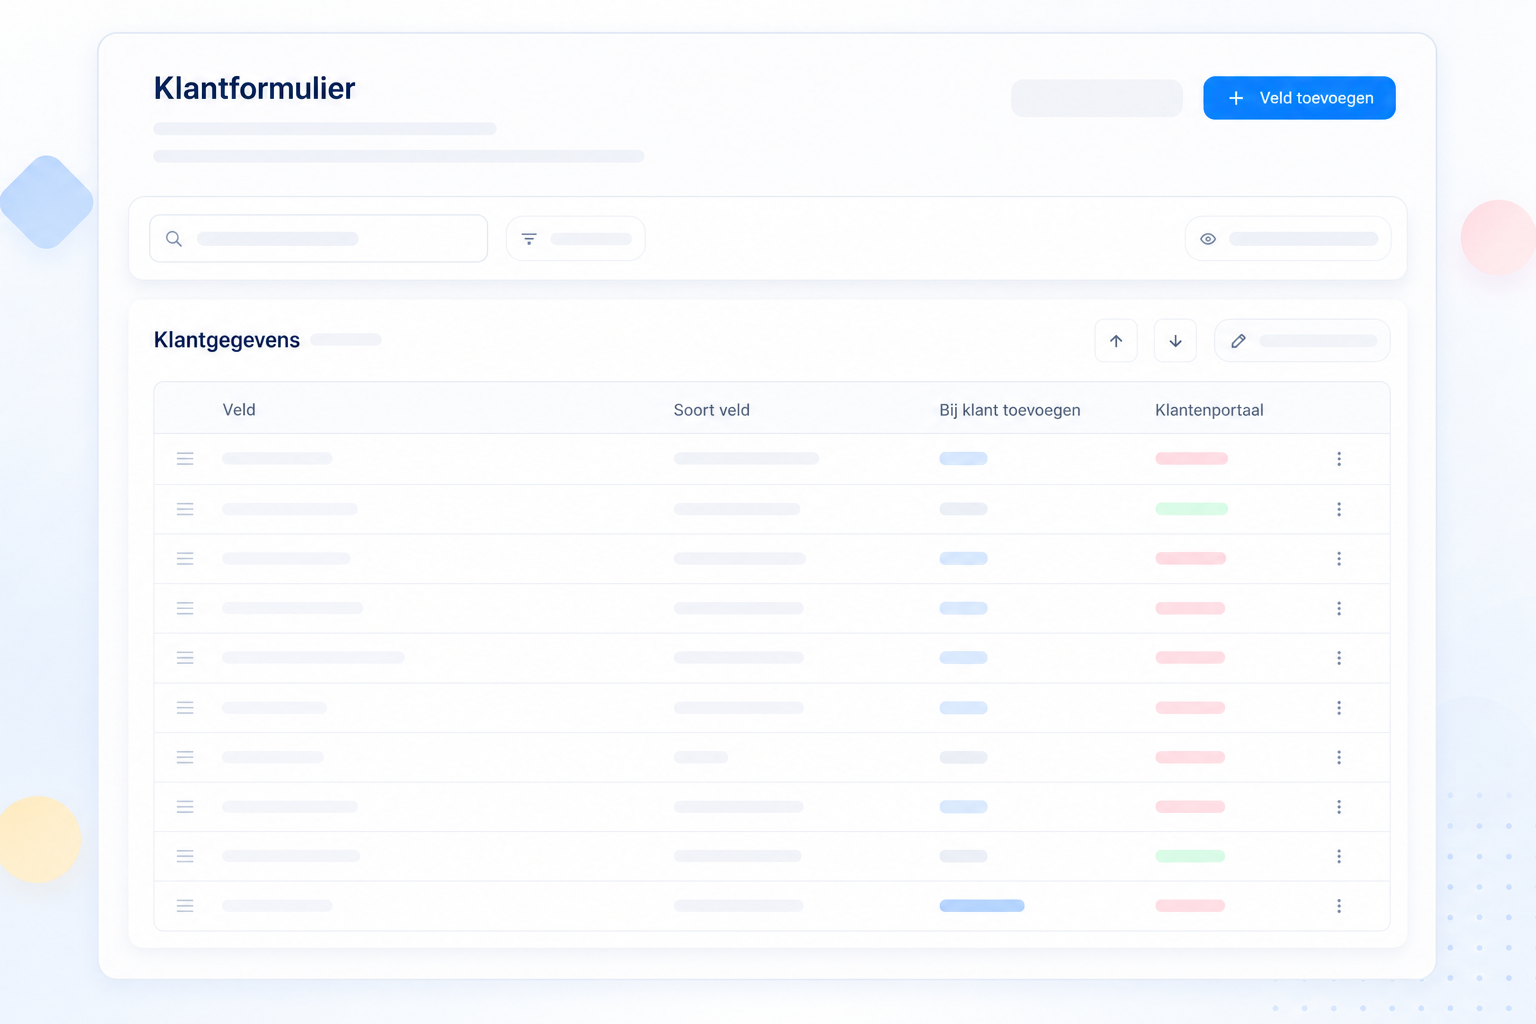Click the "Veld" column header
The image size is (1536, 1024).
[239, 410]
